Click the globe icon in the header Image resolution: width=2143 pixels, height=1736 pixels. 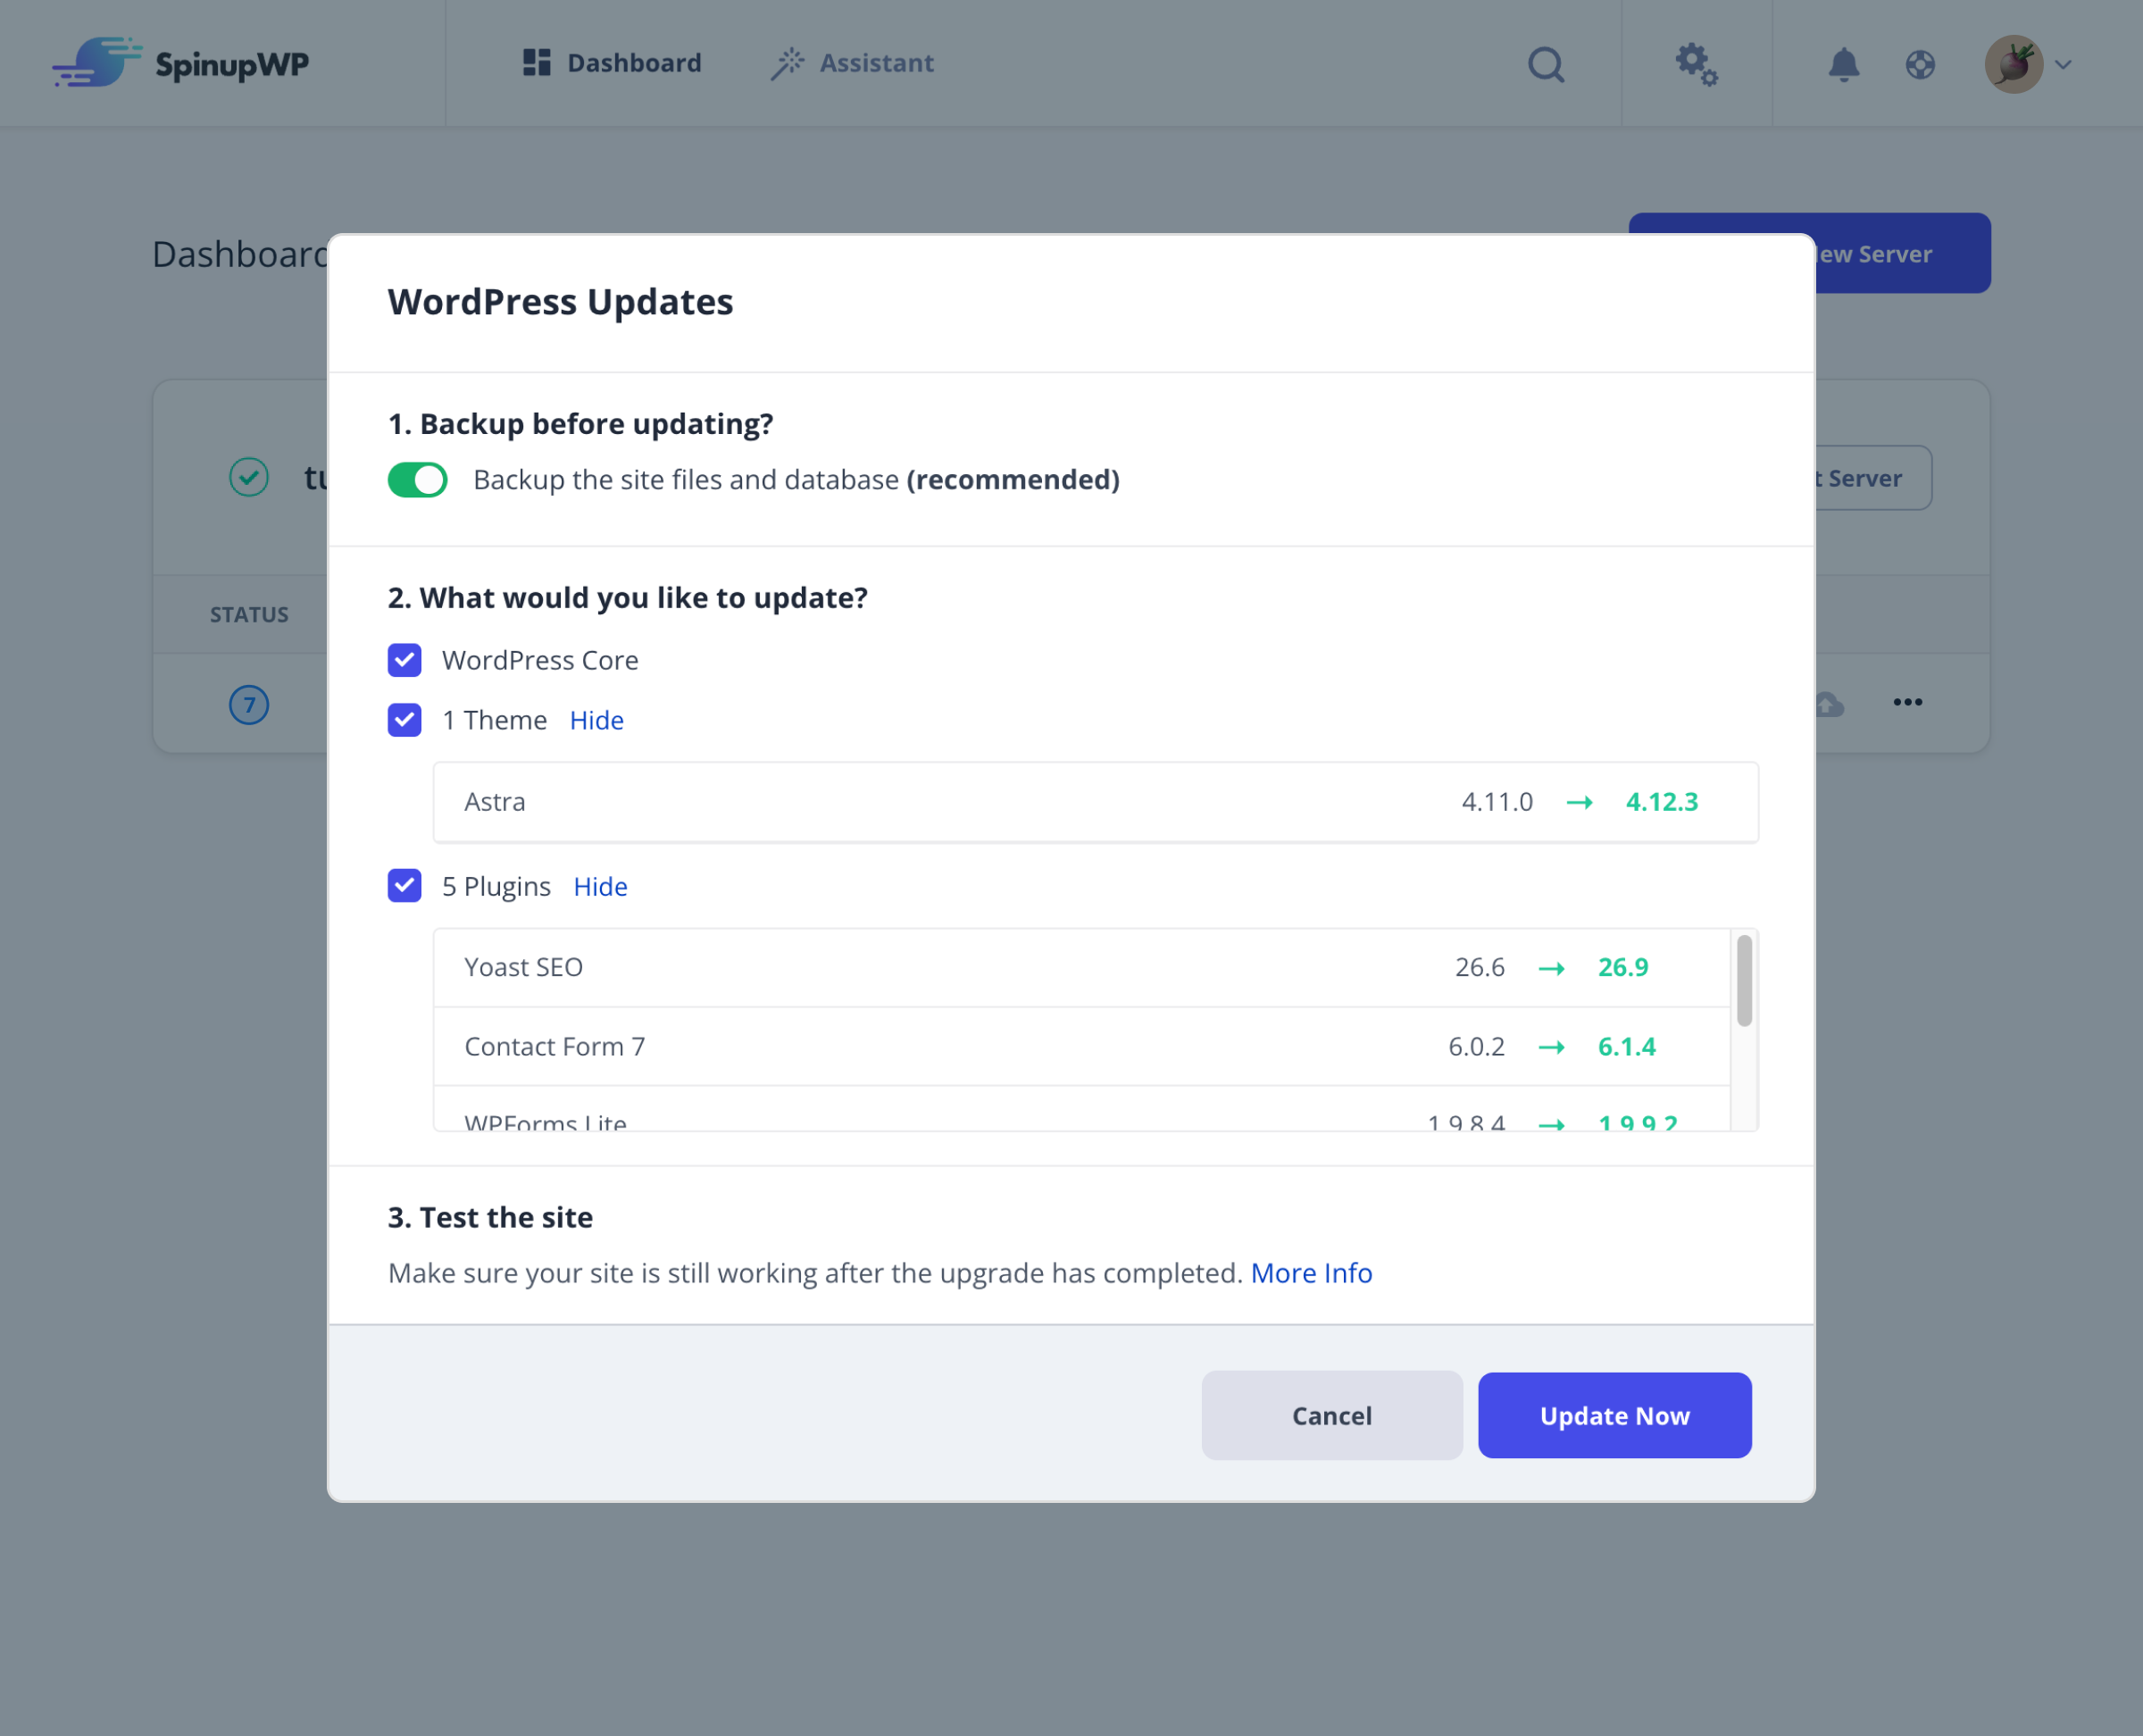tap(1919, 64)
